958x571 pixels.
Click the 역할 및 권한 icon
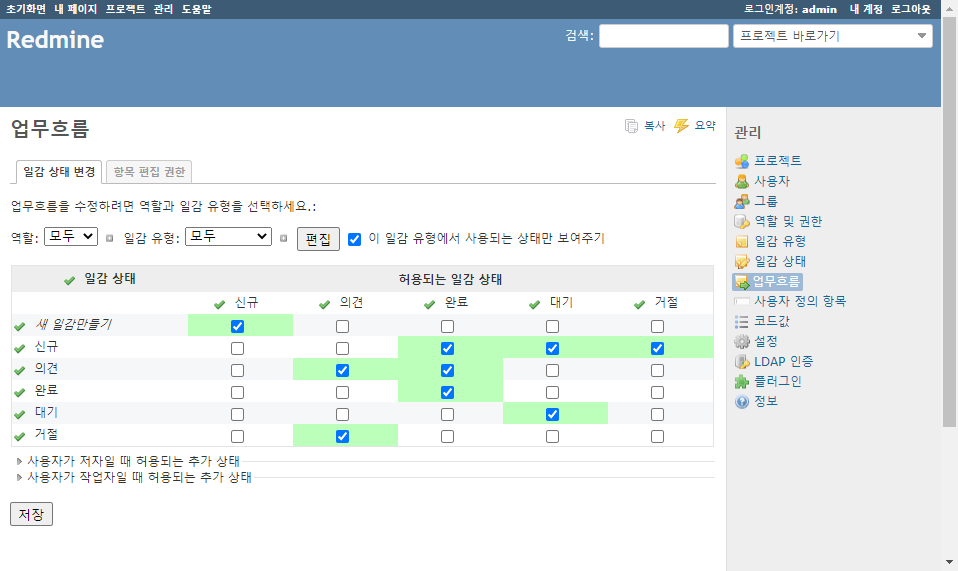point(742,222)
